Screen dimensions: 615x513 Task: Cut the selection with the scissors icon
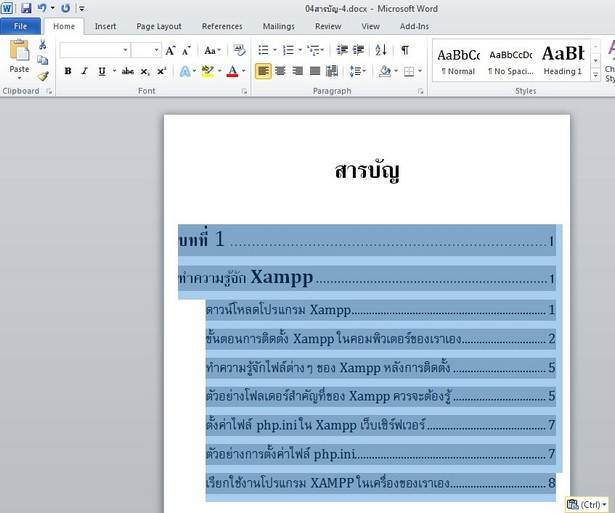pos(42,45)
